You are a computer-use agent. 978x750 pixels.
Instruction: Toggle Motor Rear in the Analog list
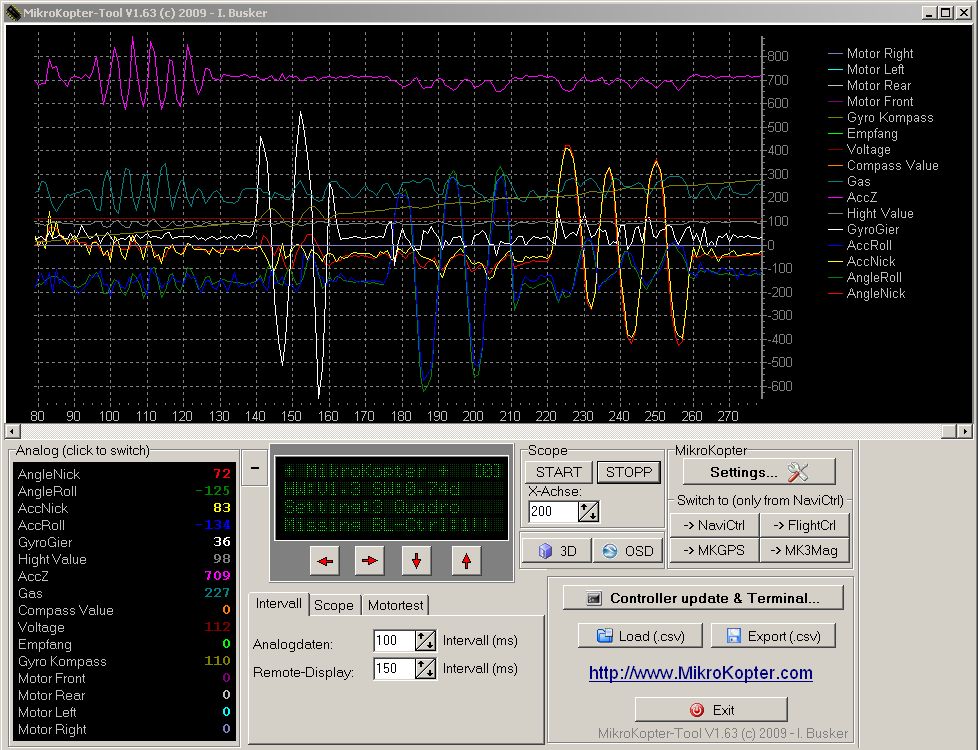(124, 695)
